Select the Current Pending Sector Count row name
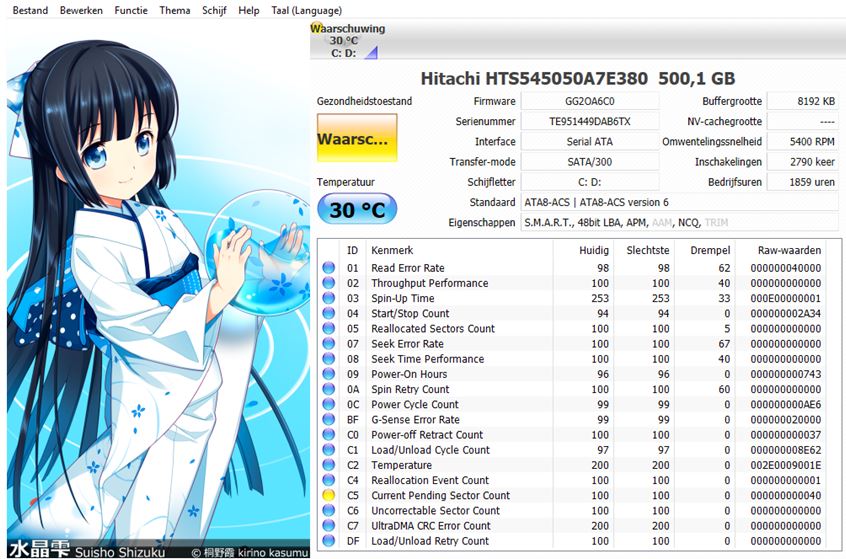The height and width of the screenshot is (559, 846). [440, 495]
